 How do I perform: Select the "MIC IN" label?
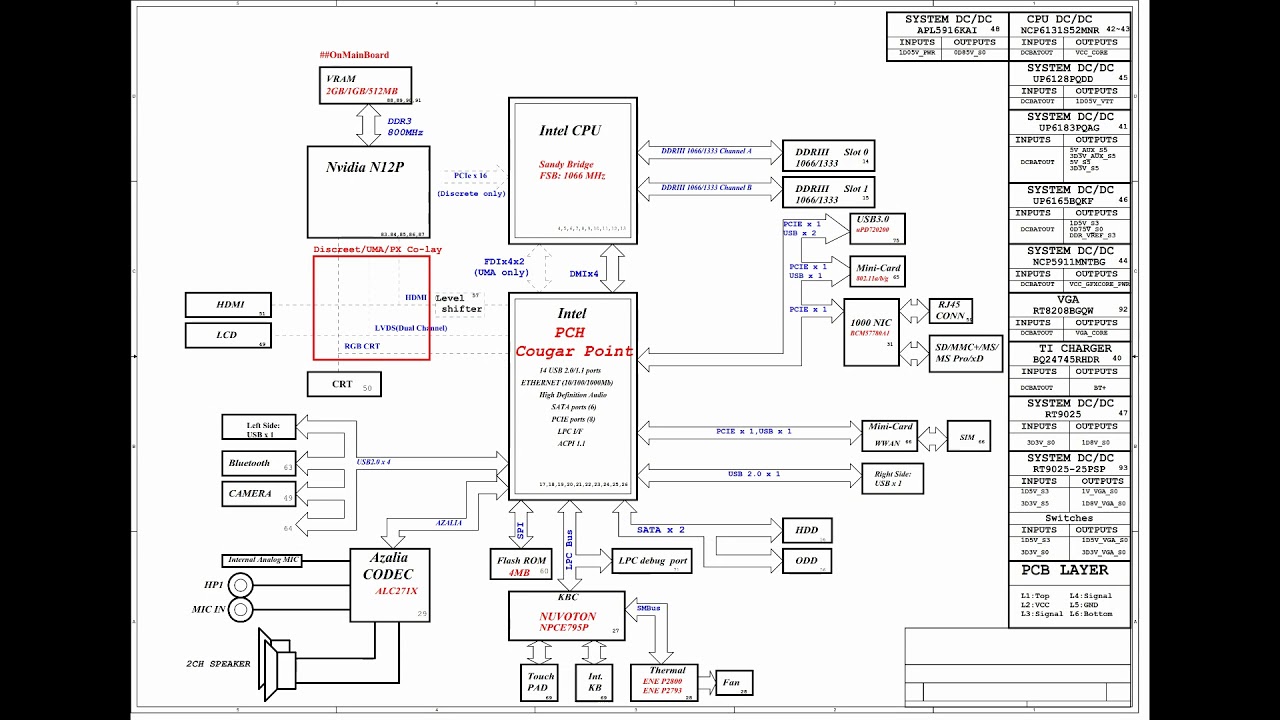pyautogui.click(x=208, y=609)
